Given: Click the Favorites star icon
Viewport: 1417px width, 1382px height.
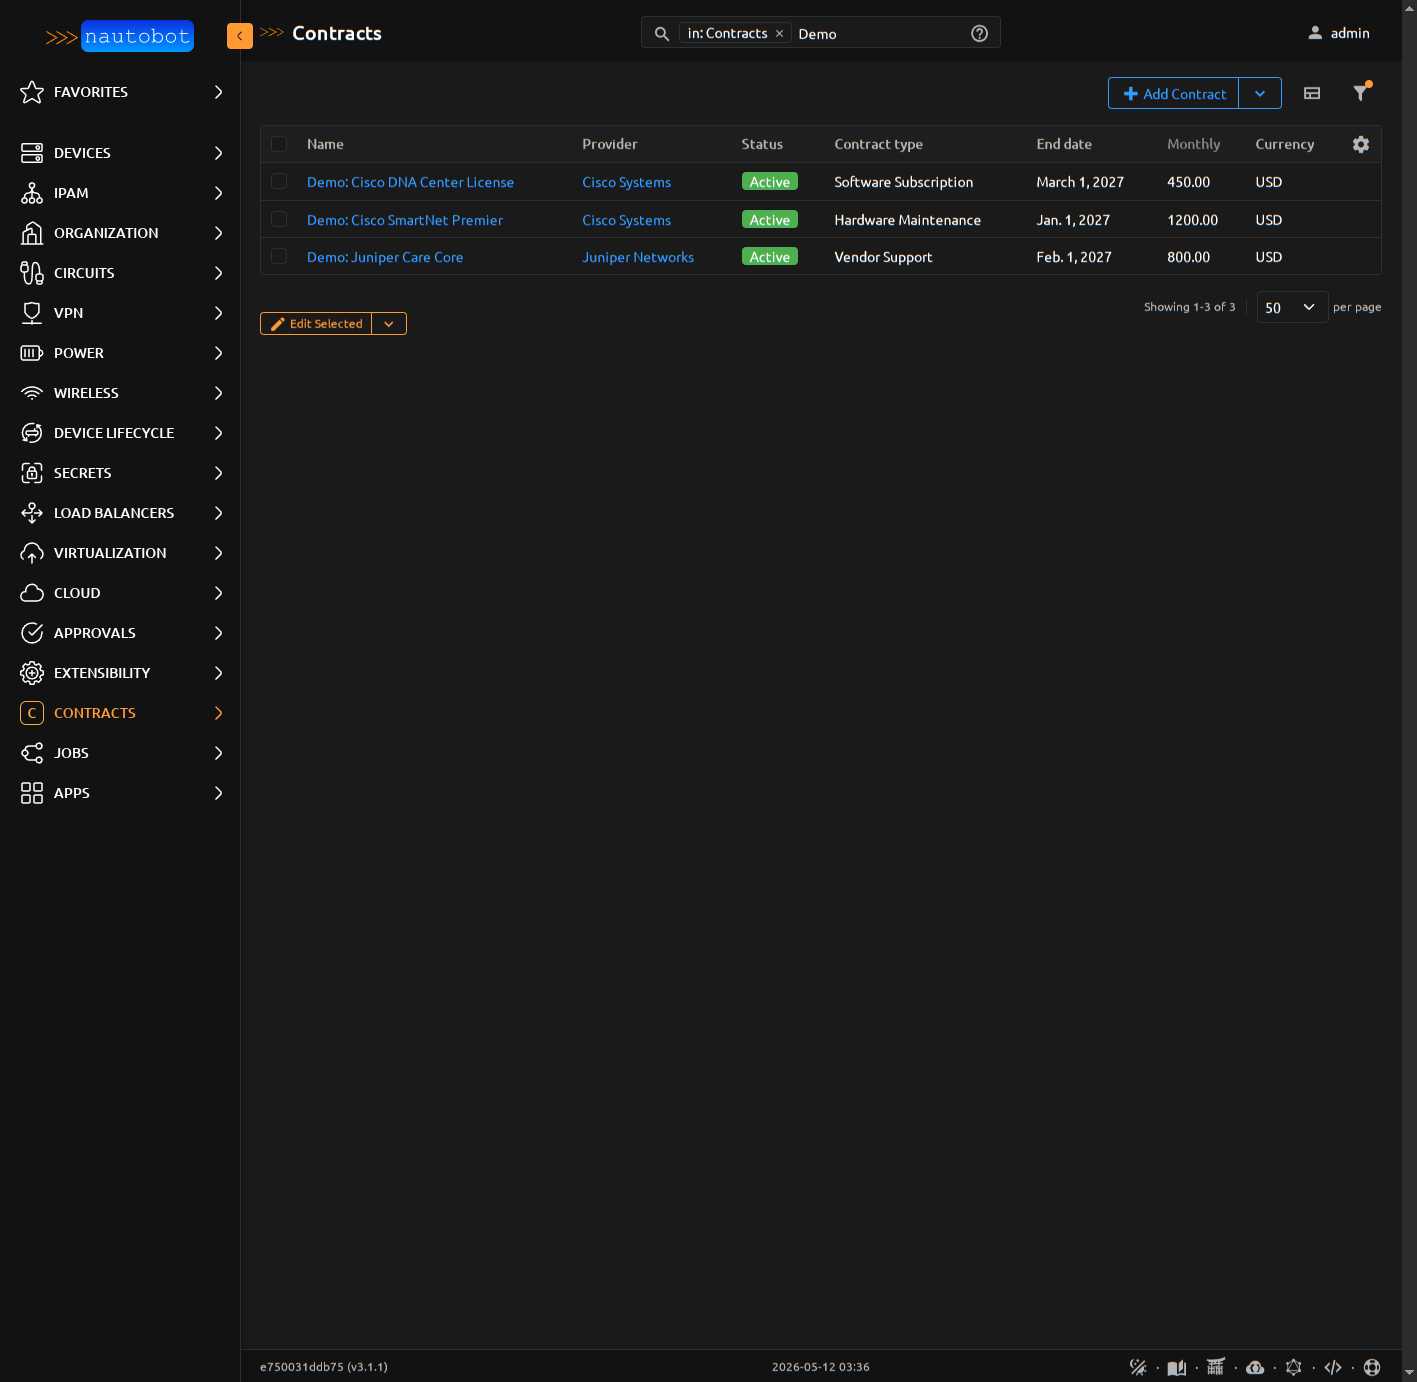Looking at the screenshot, I should (x=32, y=92).
